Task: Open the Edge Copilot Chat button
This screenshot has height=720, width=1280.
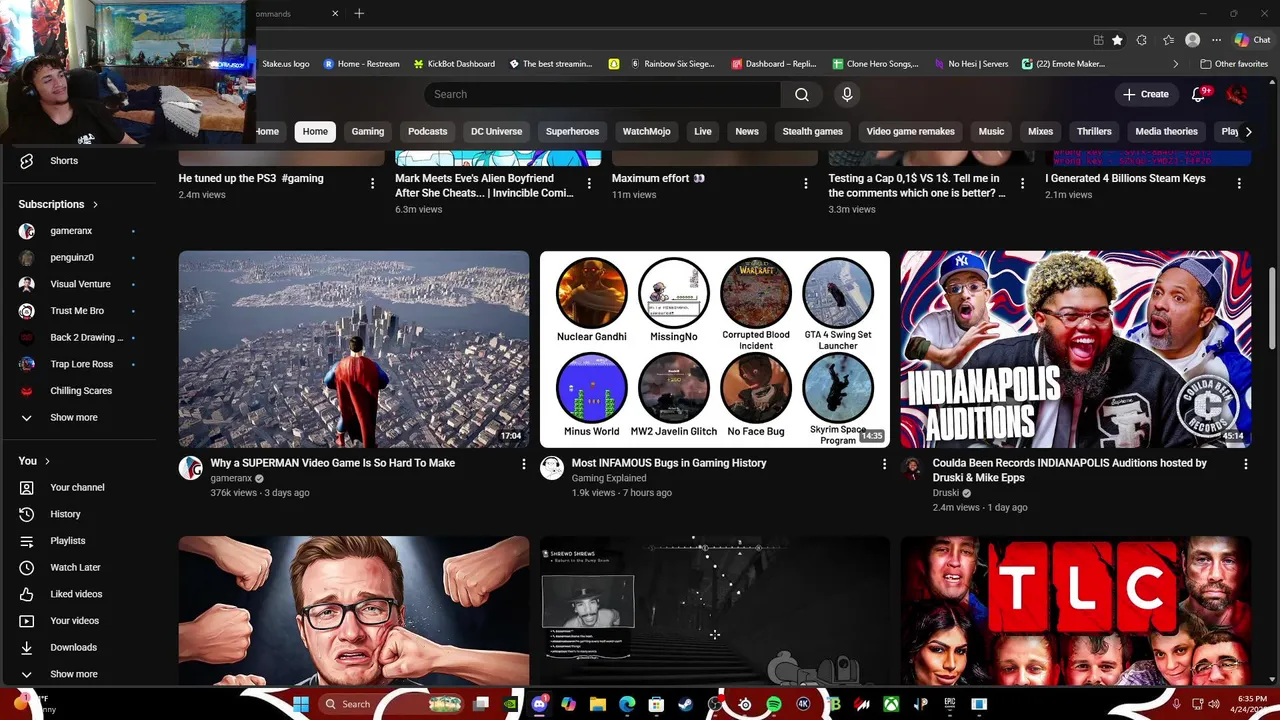Action: [x=1252, y=40]
